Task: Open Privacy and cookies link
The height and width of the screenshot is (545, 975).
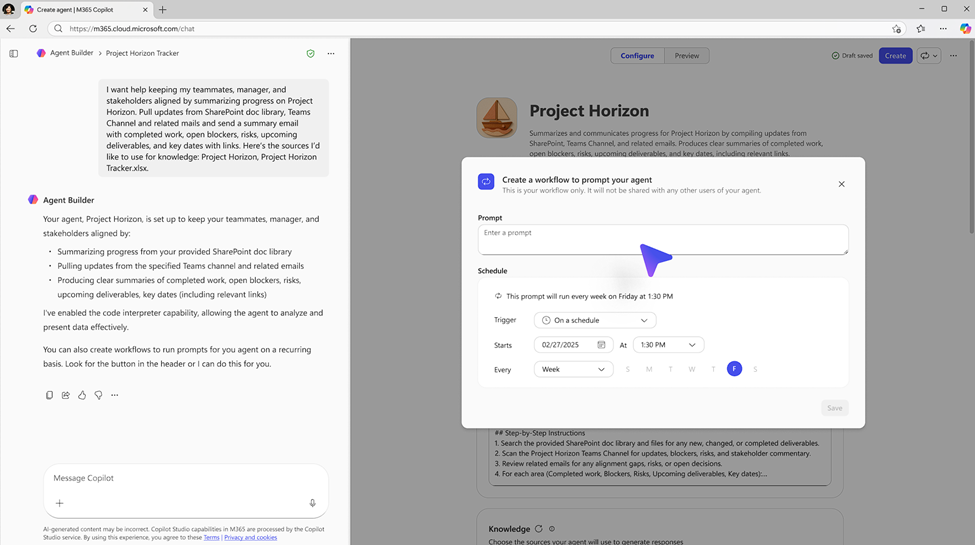Action: 251,538
